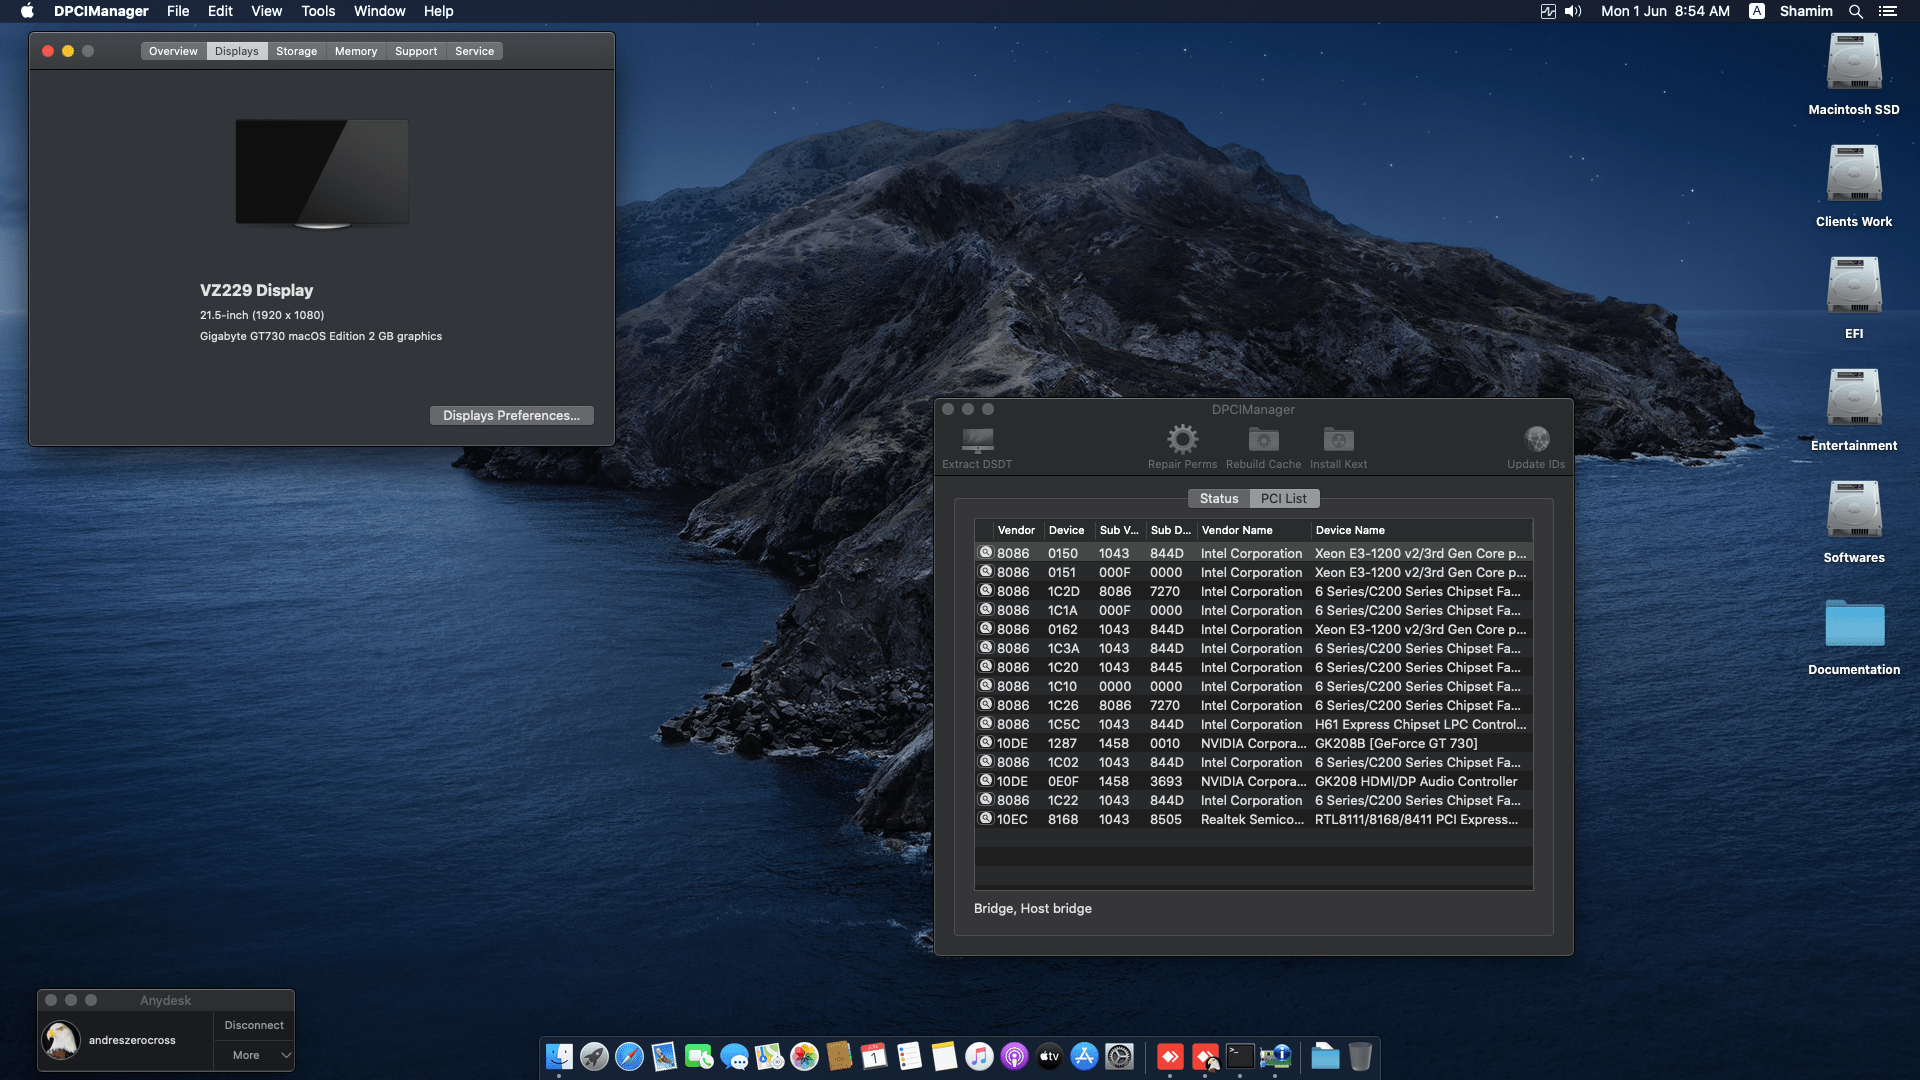The width and height of the screenshot is (1920, 1080).
Task: Switch to the Support tab
Action: [x=416, y=51]
